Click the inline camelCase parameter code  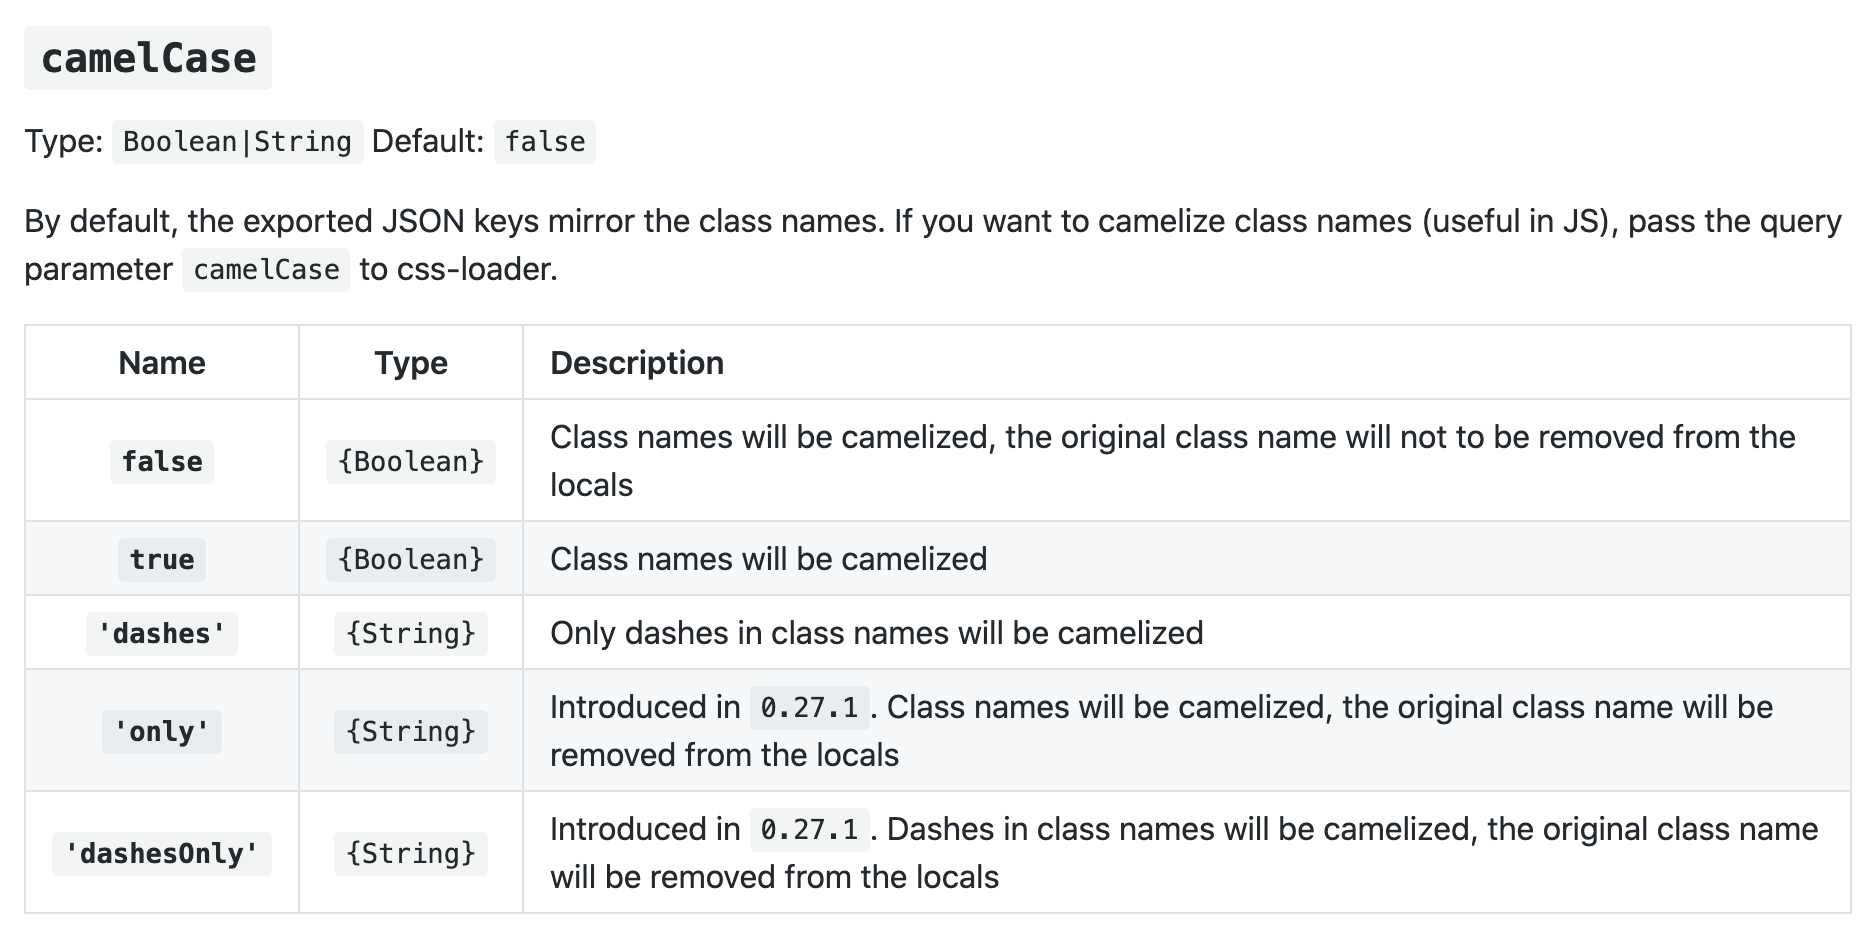pos(266,270)
